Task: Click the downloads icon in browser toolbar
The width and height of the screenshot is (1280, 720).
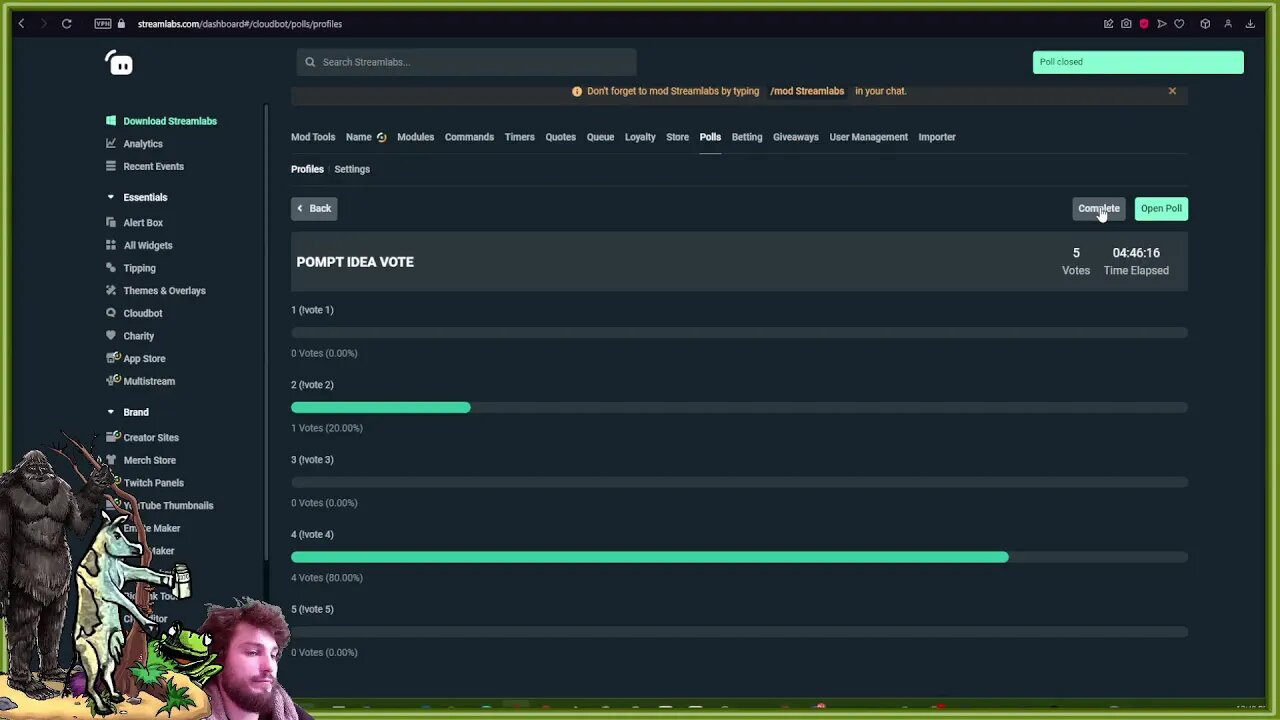Action: point(1250,24)
